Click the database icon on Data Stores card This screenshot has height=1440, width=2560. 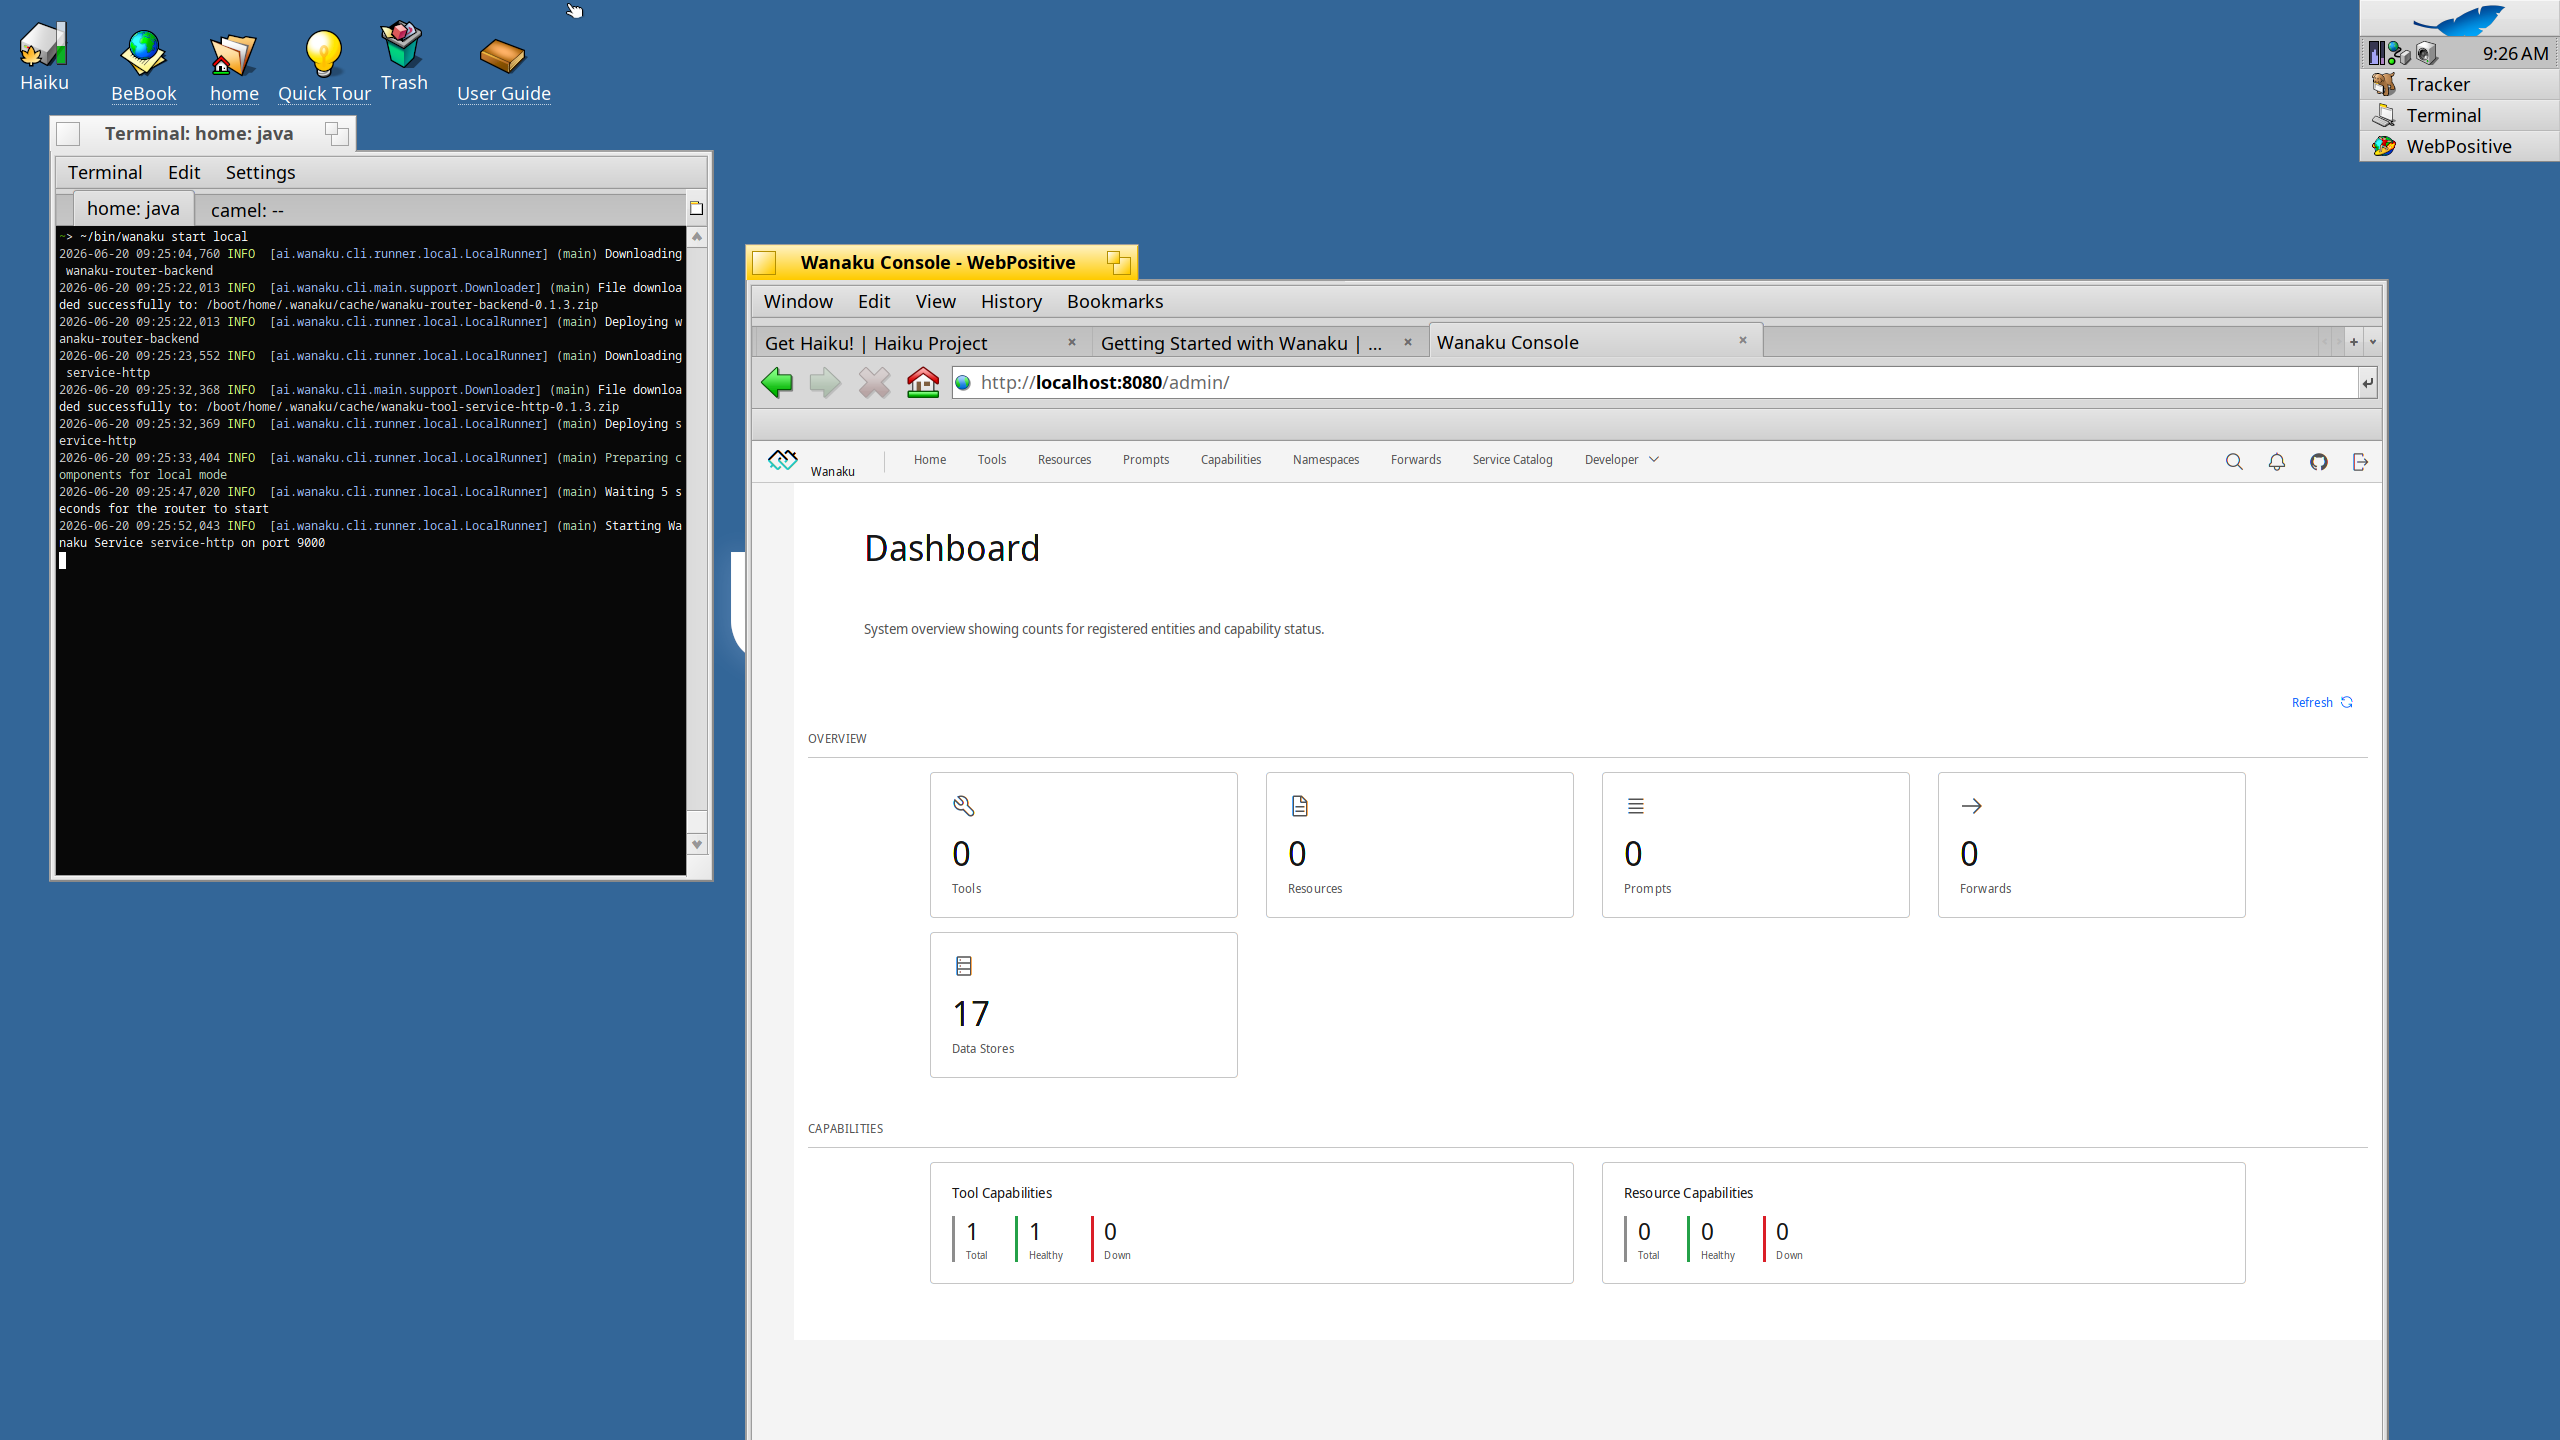(963, 966)
